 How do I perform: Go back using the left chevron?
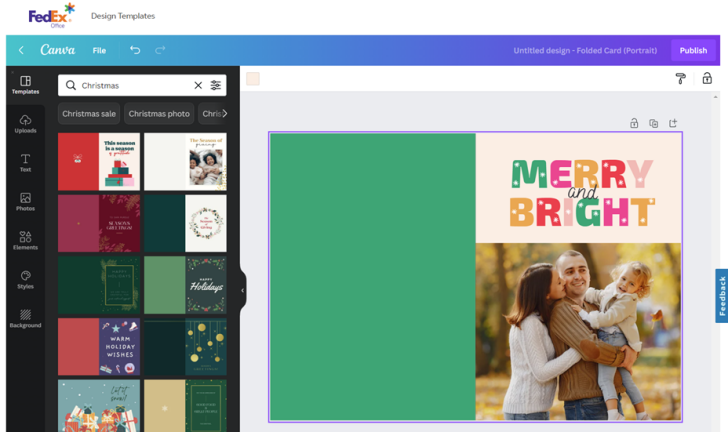pyautogui.click(x=21, y=50)
